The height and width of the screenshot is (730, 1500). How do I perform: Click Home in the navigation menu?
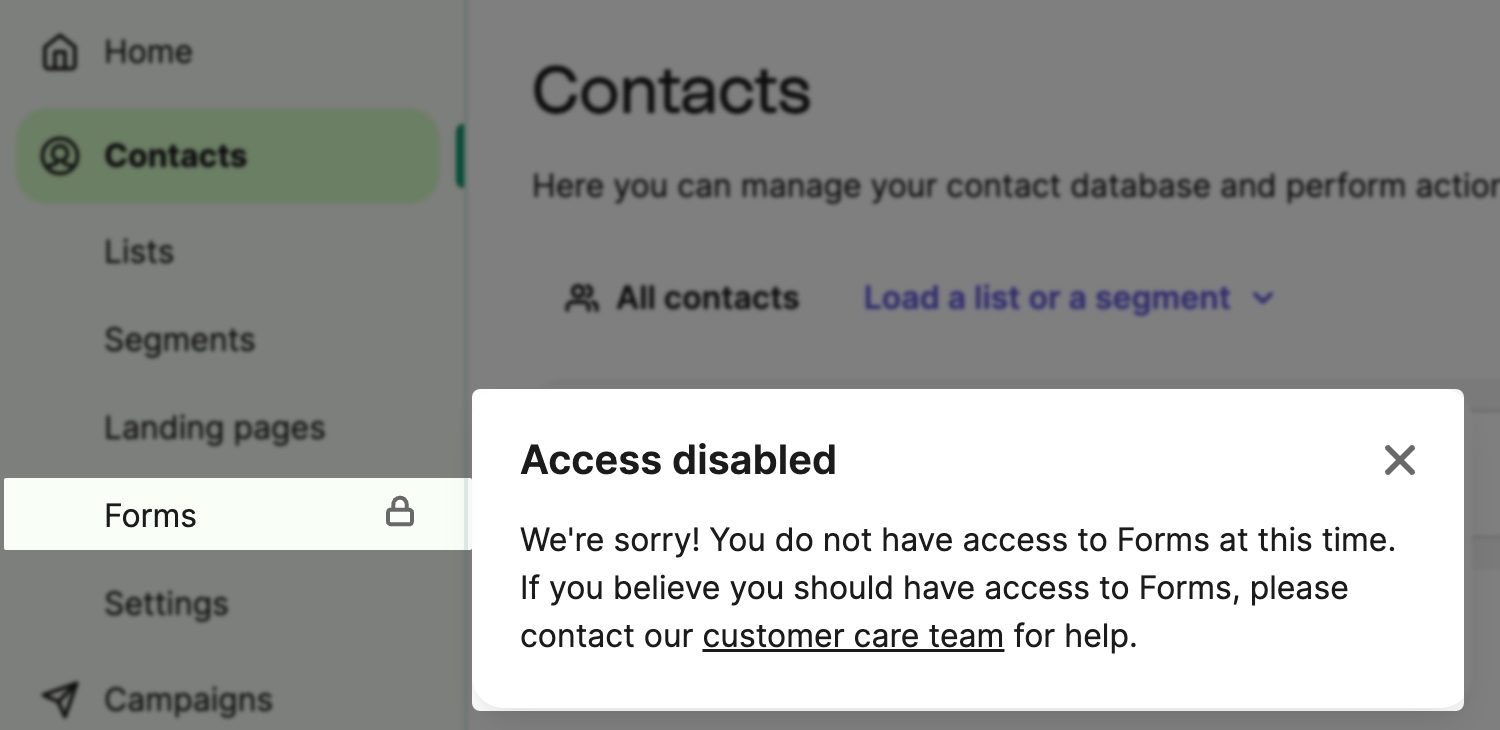tap(148, 52)
